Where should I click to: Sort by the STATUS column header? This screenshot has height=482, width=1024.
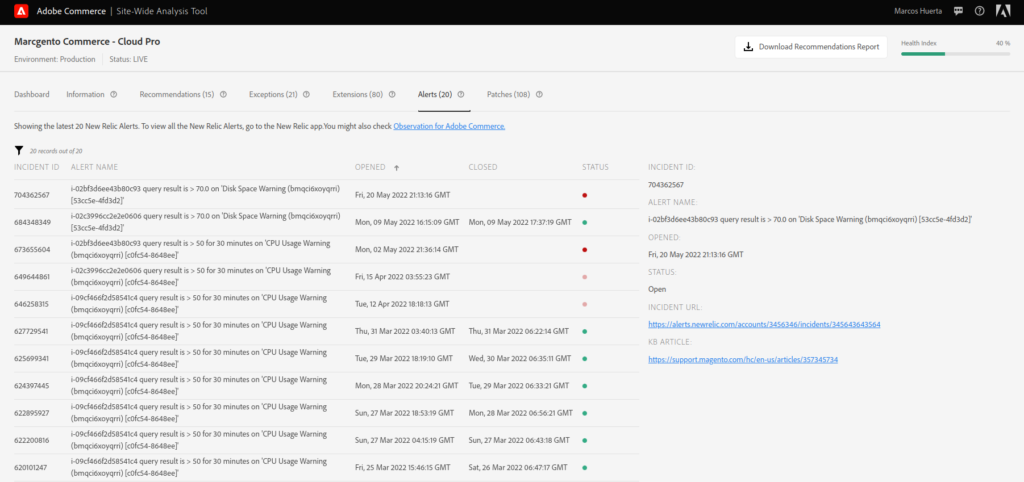596,167
